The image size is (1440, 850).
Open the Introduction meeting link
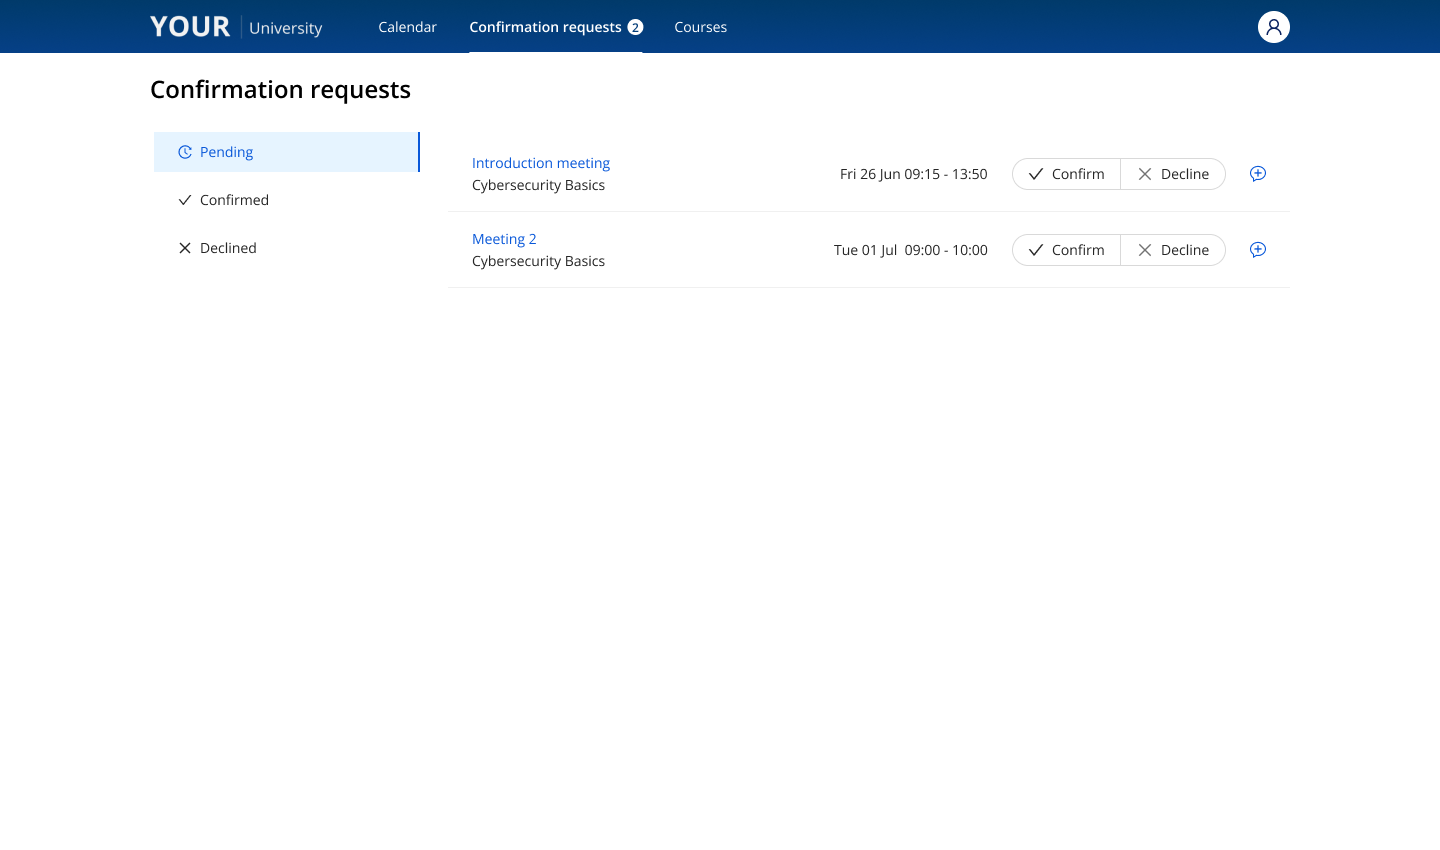tap(541, 163)
